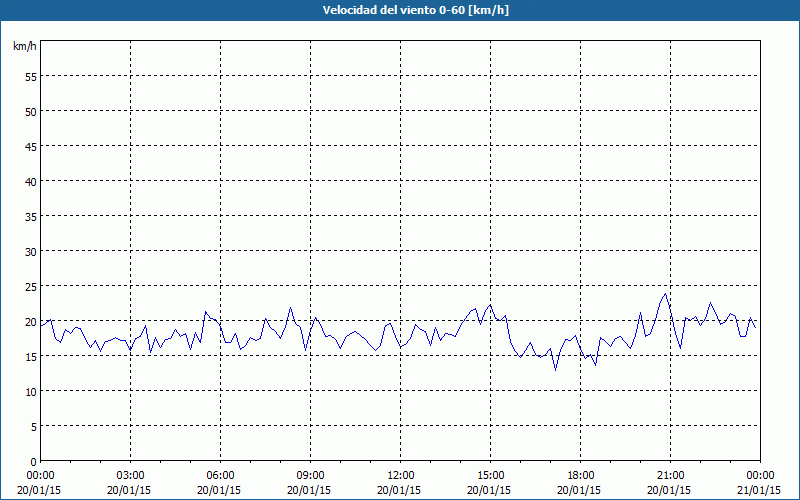The height and width of the screenshot is (500, 800).
Task: Click the chart title 'Velocidad del viento 0-60 [km/h]'
Action: coord(416,10)
